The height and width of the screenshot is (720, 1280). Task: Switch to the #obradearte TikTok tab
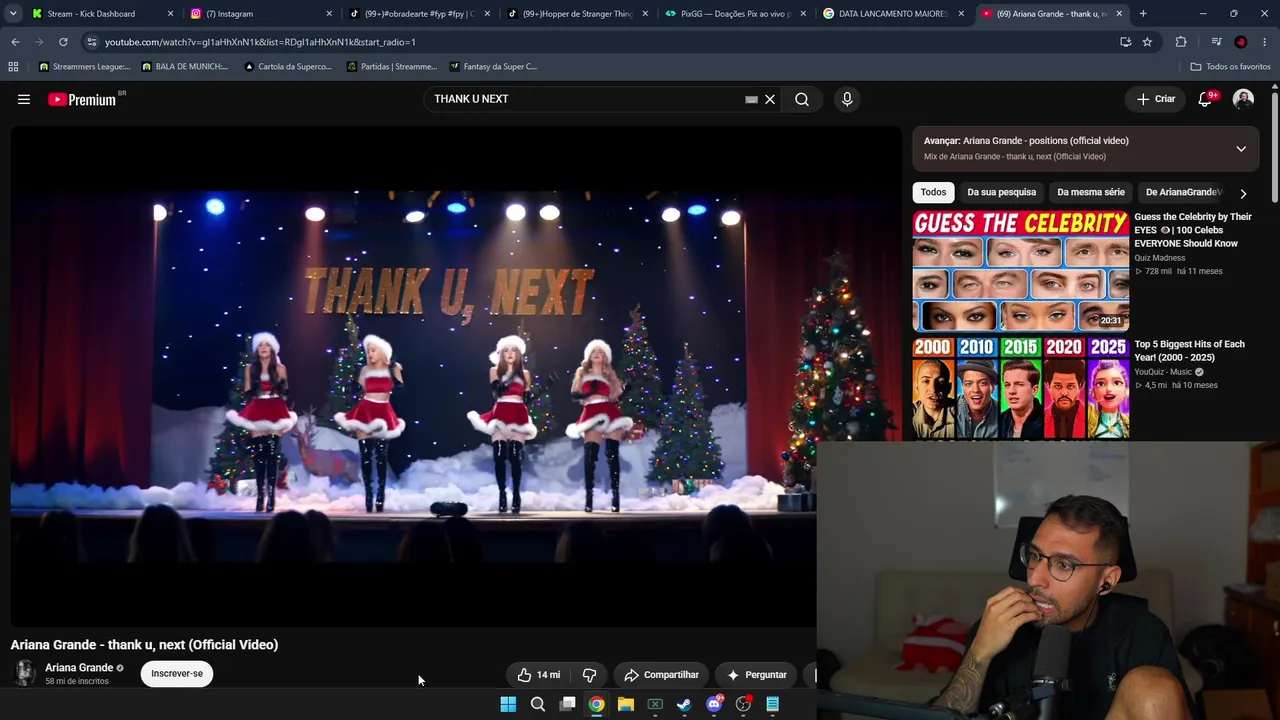(418, 14)
